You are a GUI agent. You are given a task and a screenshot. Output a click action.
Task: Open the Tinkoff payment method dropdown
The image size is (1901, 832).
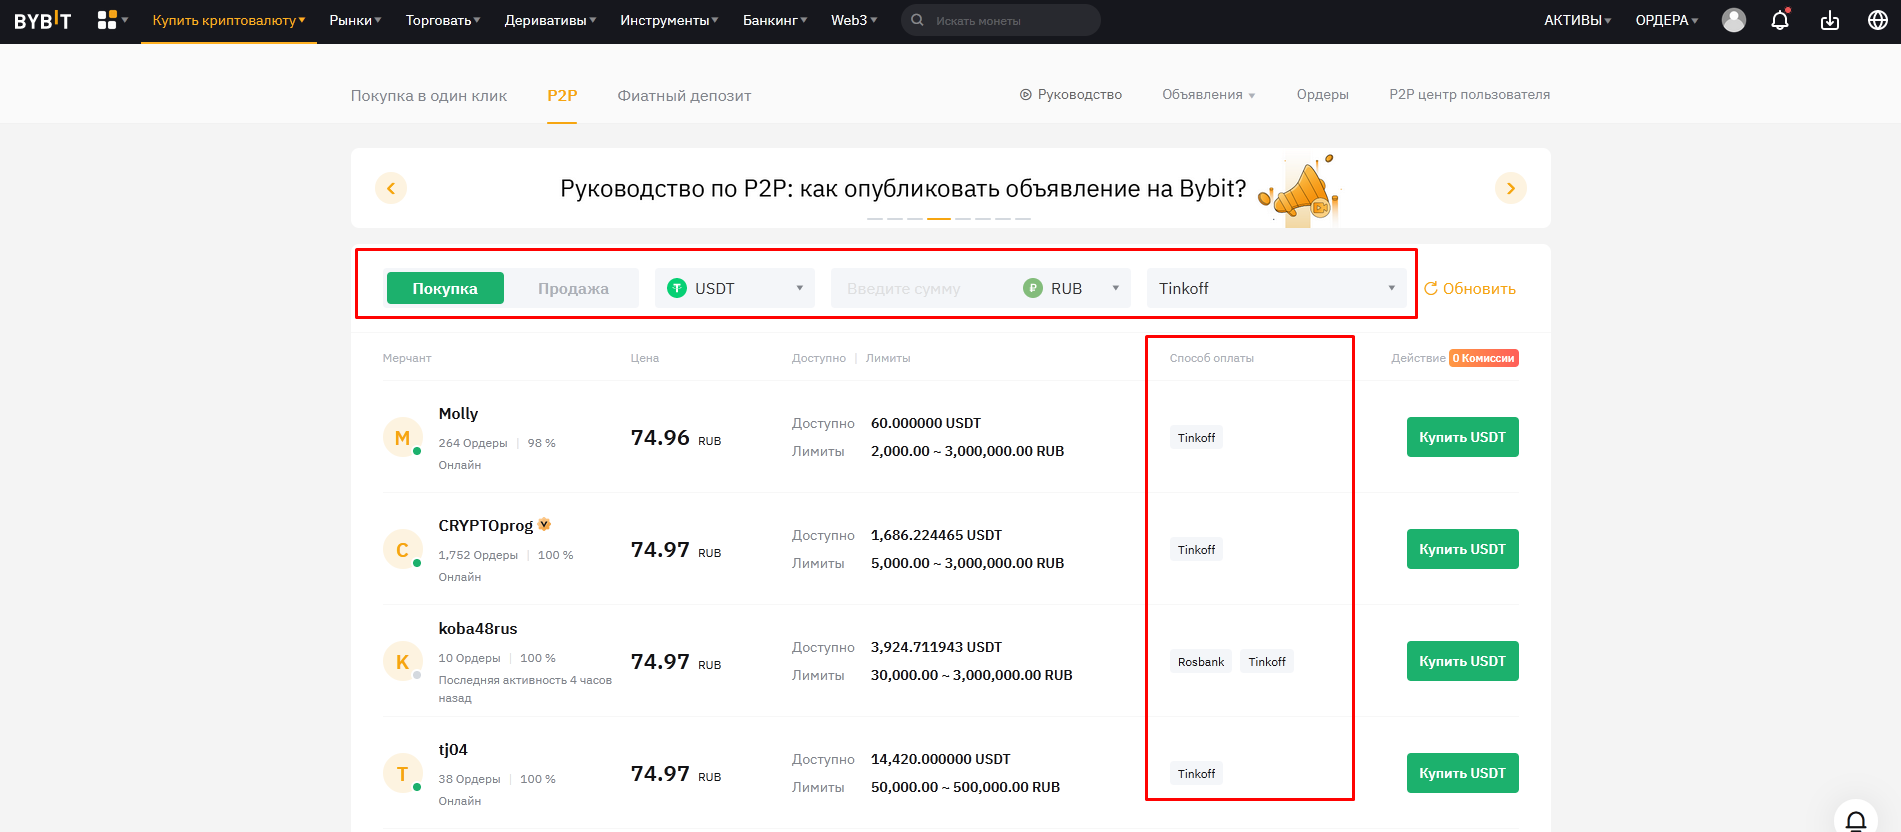pos(1277,288)
